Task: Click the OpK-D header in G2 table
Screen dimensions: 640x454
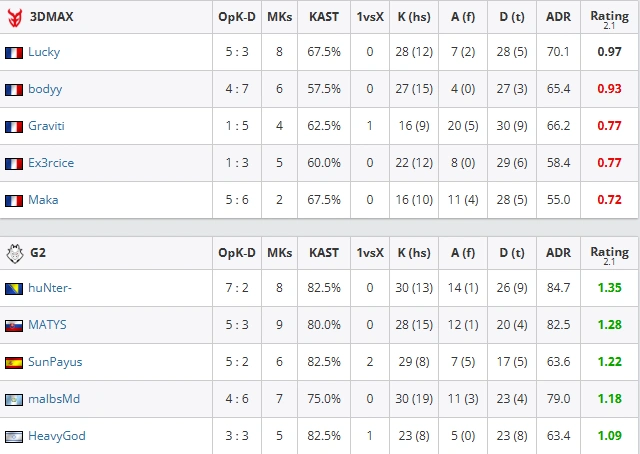Action: (237, 253)
